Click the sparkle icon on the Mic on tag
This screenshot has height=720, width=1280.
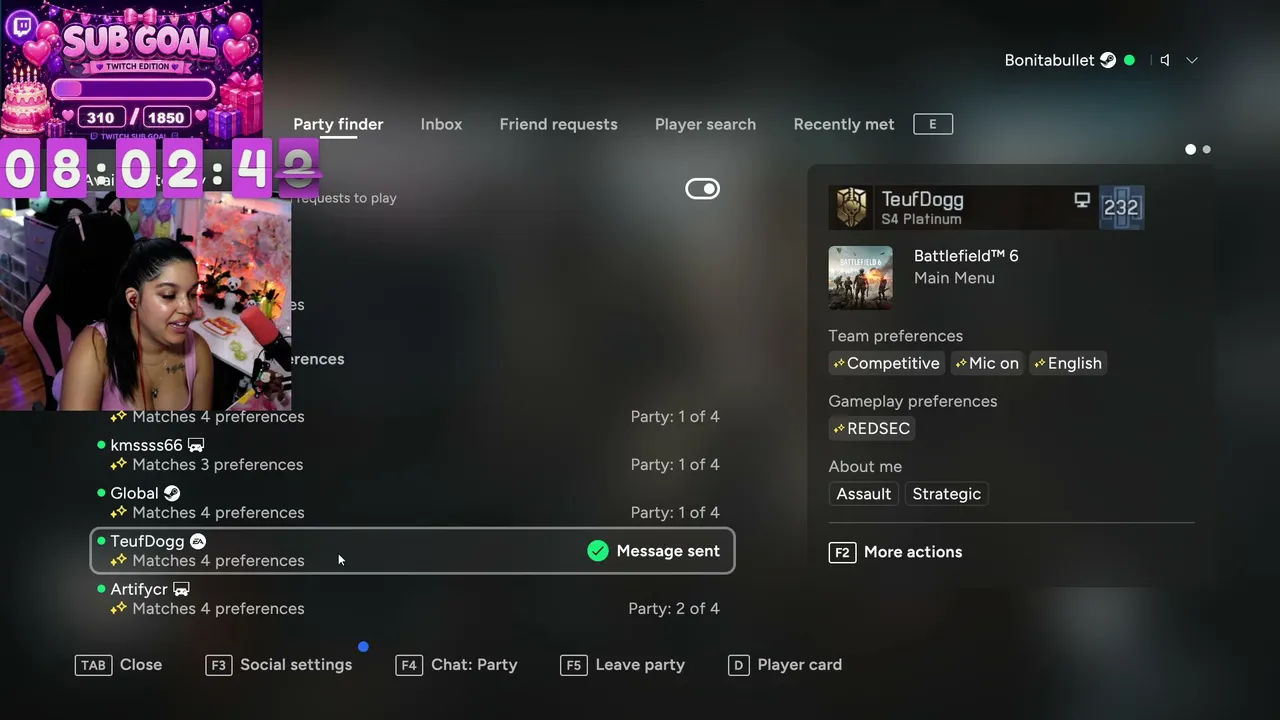click(x=961, y=363)
